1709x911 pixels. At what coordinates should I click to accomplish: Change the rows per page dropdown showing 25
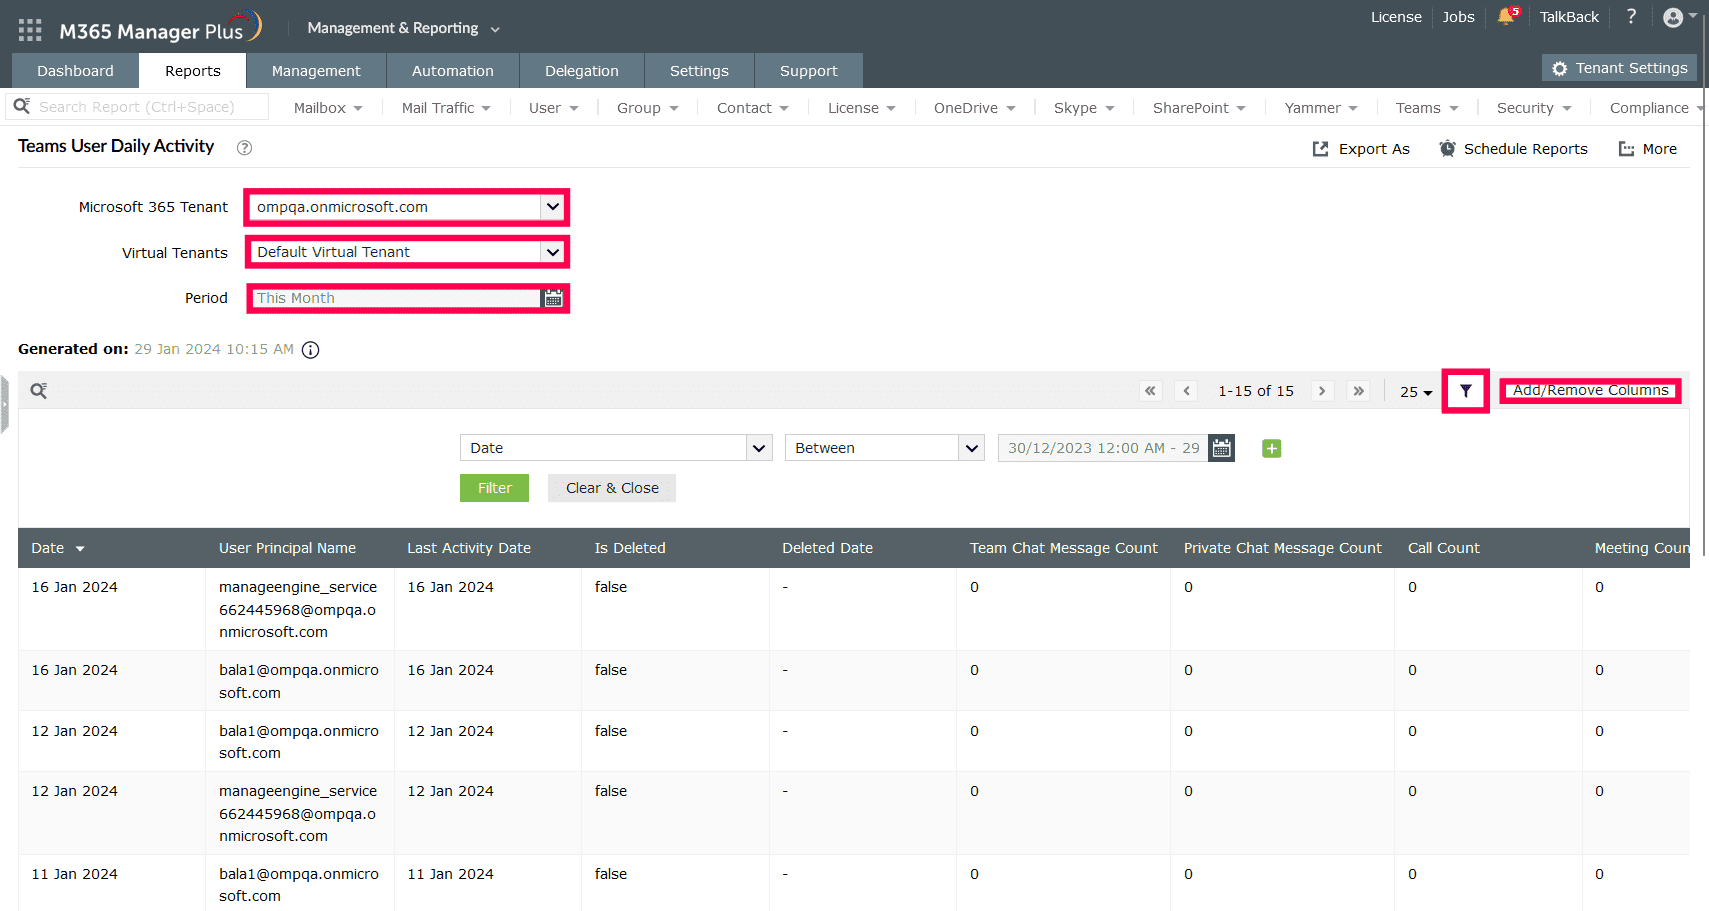coord(1415,392)
